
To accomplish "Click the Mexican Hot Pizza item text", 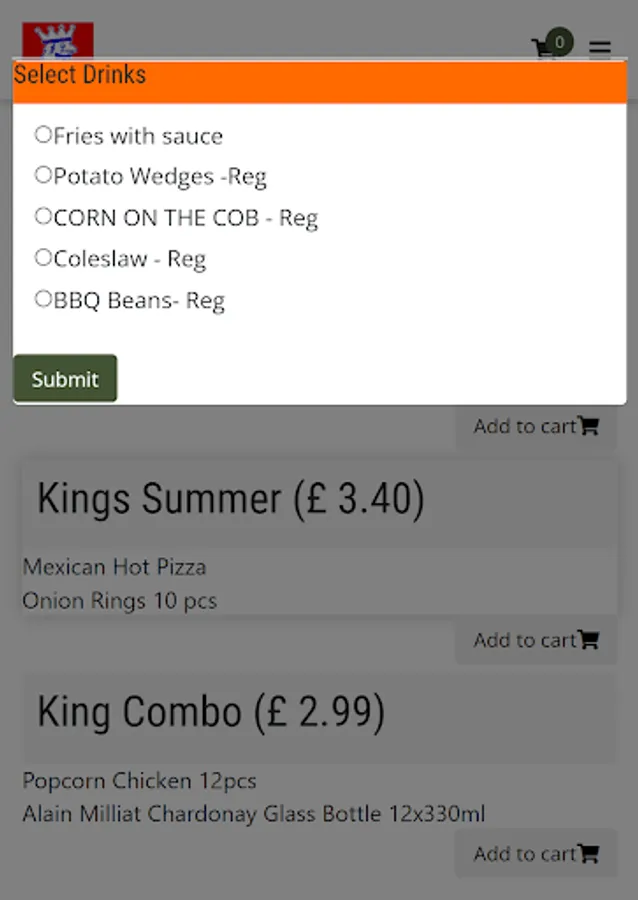I will click(x=114, y=567).
